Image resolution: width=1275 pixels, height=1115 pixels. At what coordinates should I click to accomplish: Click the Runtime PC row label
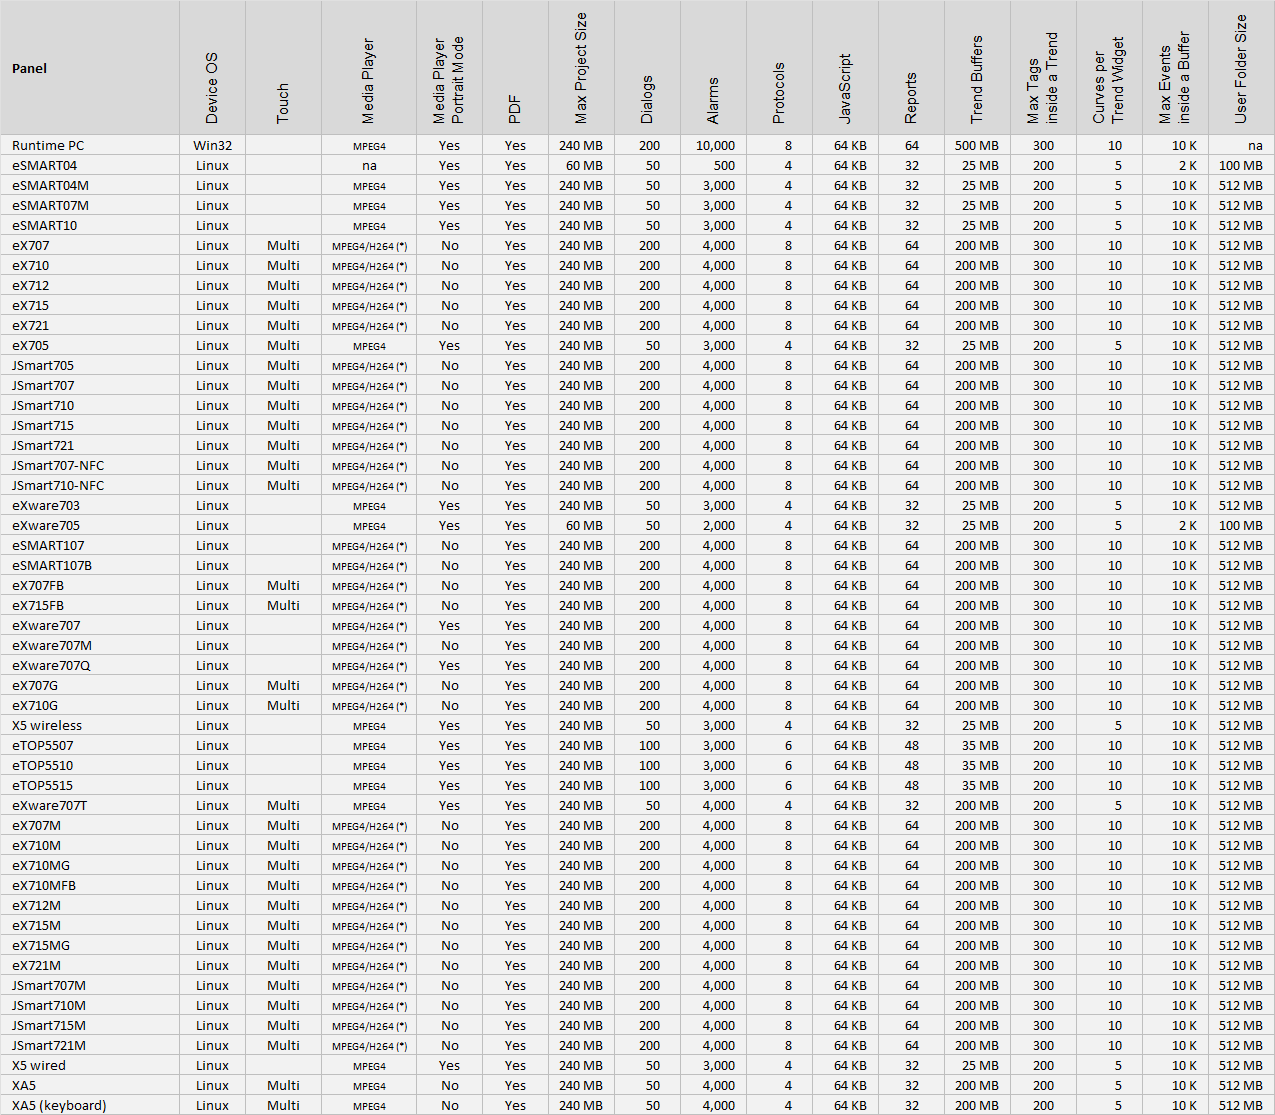pos(48,145)
